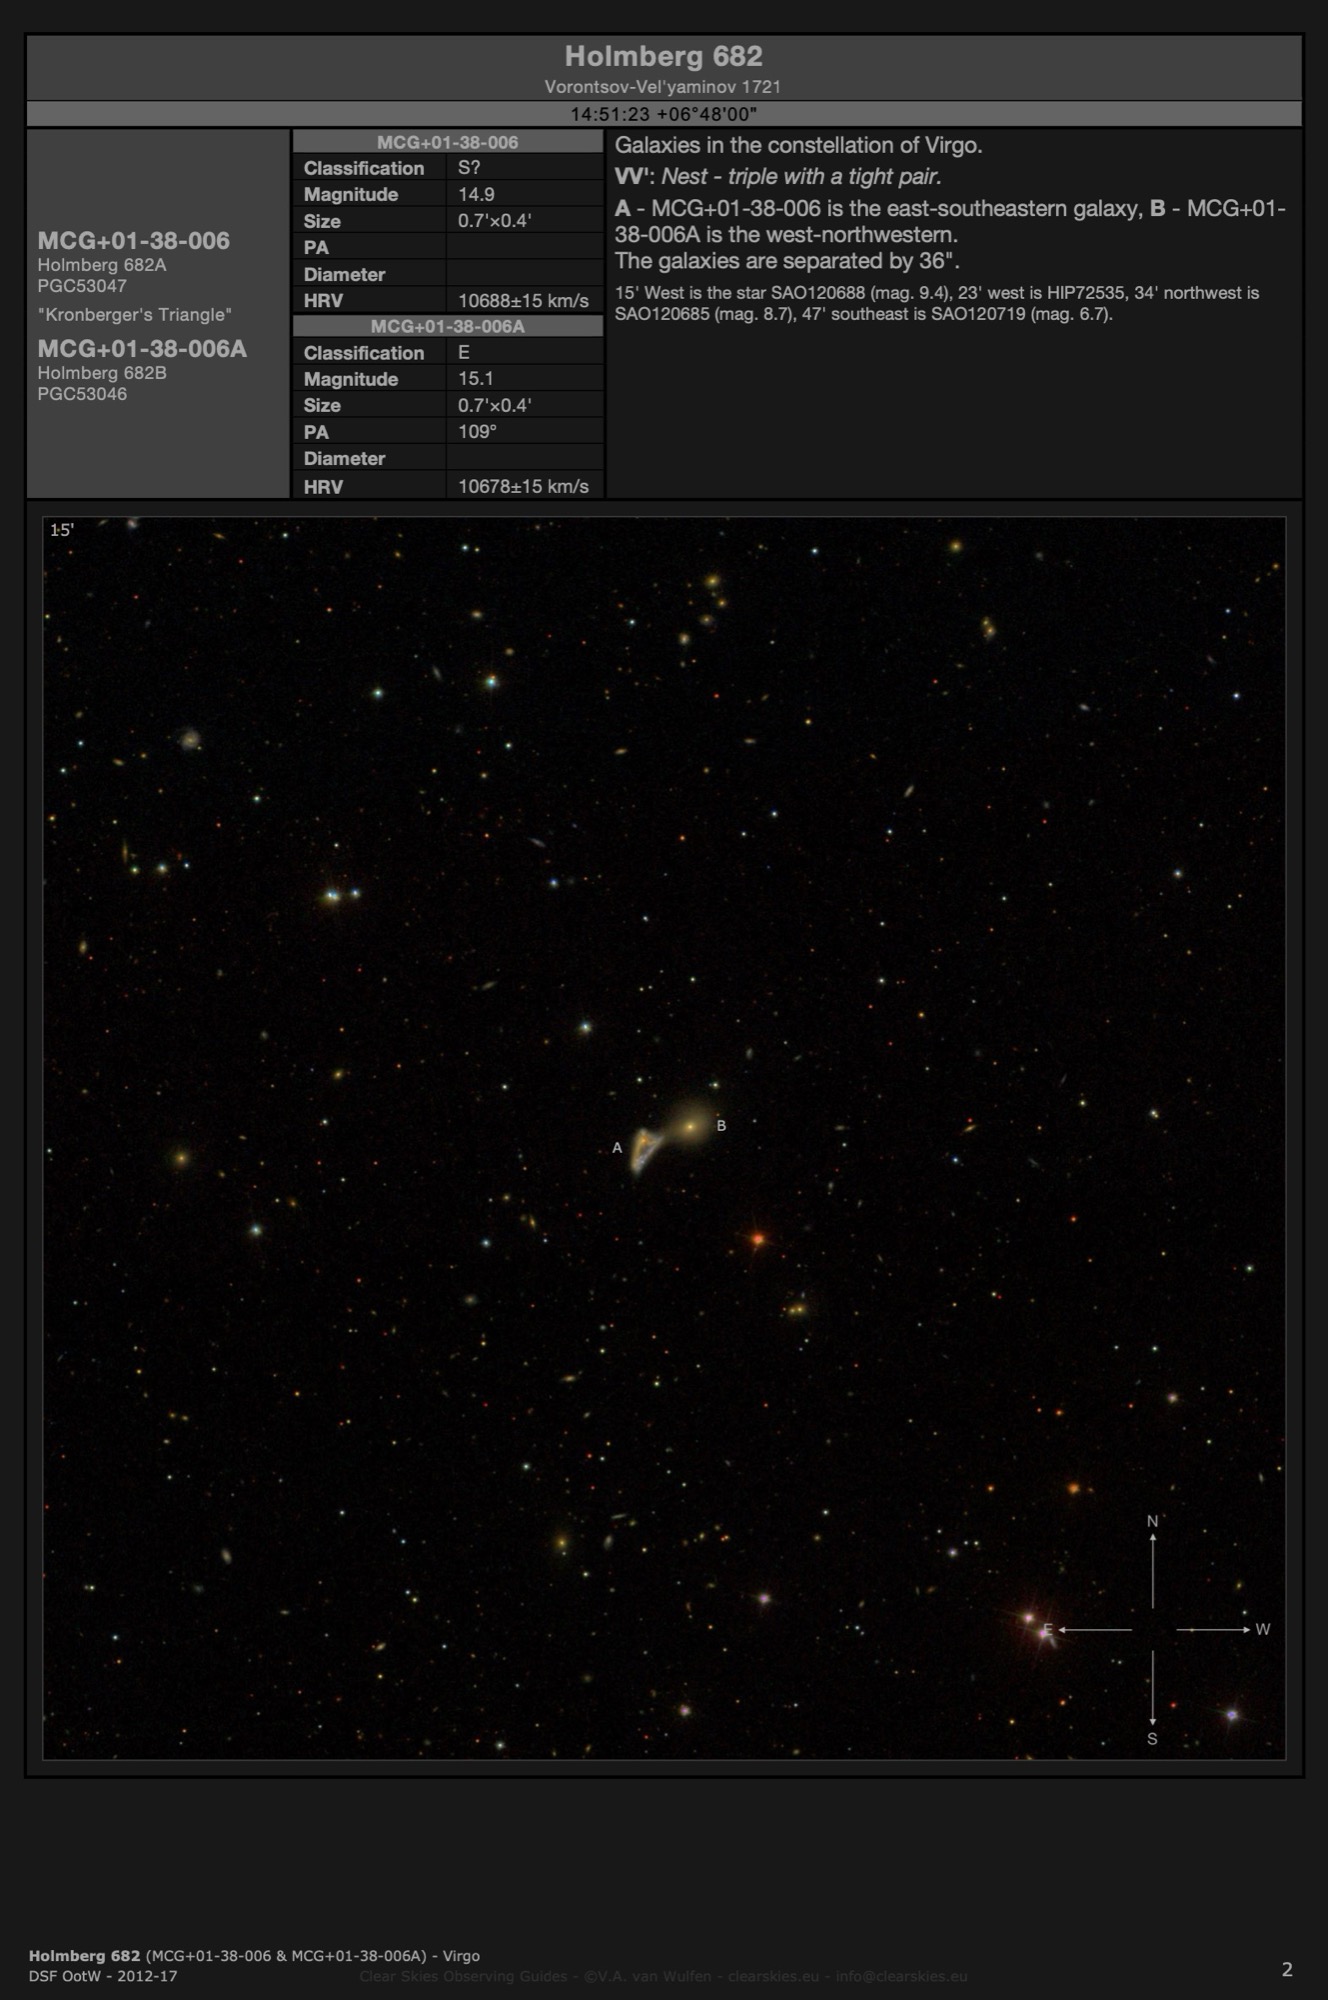The height and width of the screenshot is (2000, 1328).
Task: Click the bright red star below the galaxies
Action: pyautogui.click(x=758, y=1240)
